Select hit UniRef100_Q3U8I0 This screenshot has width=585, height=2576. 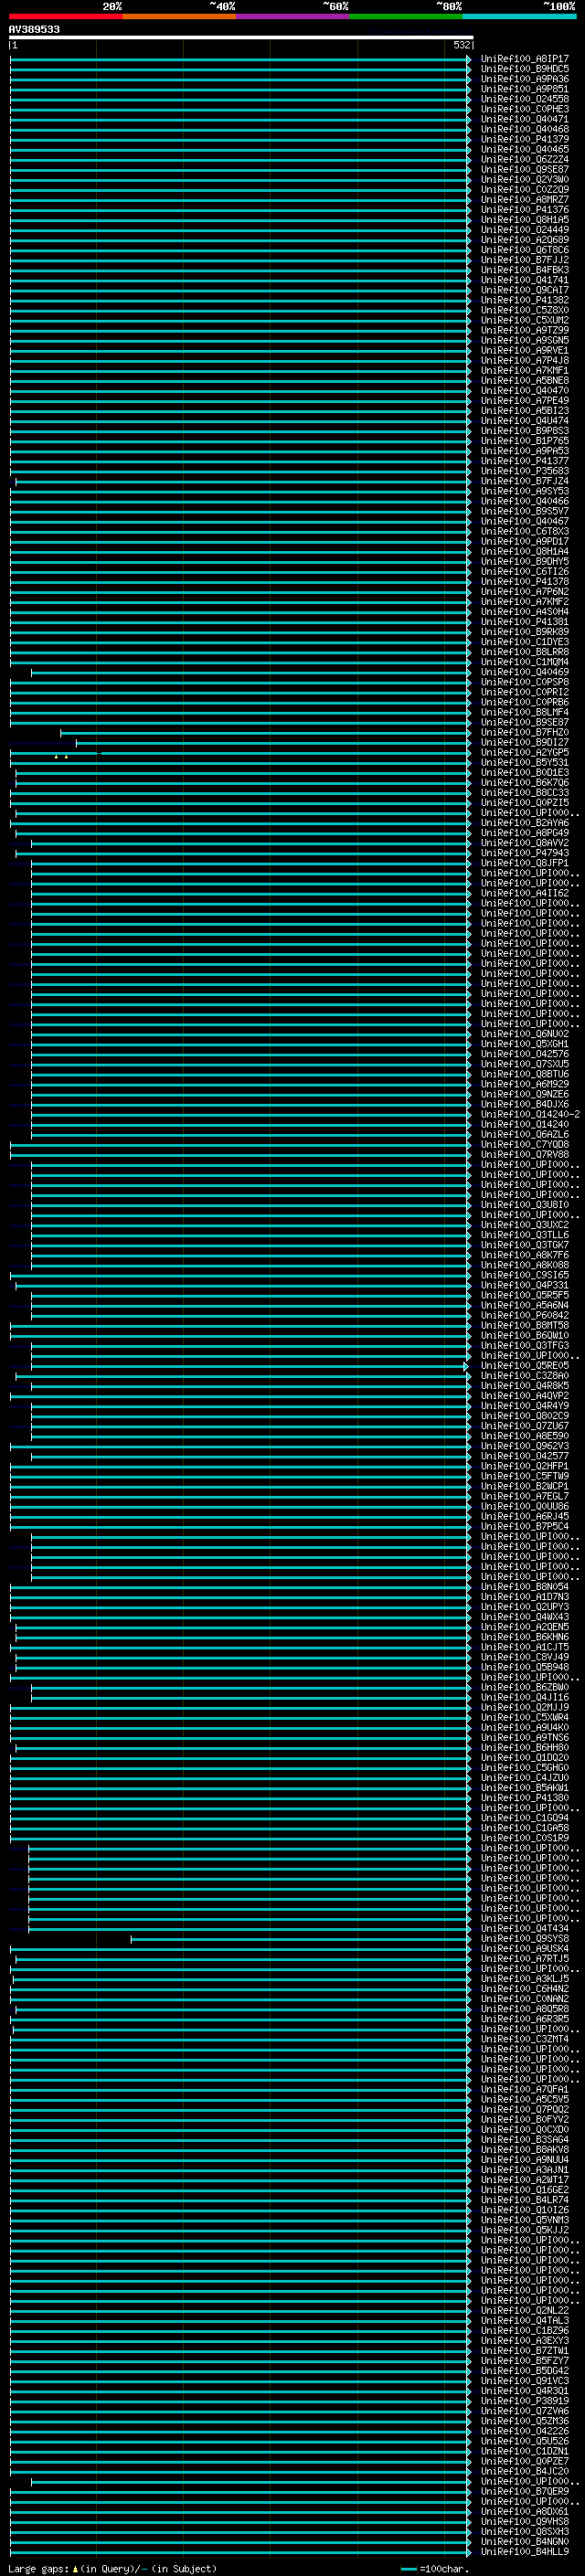tap(524, 1205)
